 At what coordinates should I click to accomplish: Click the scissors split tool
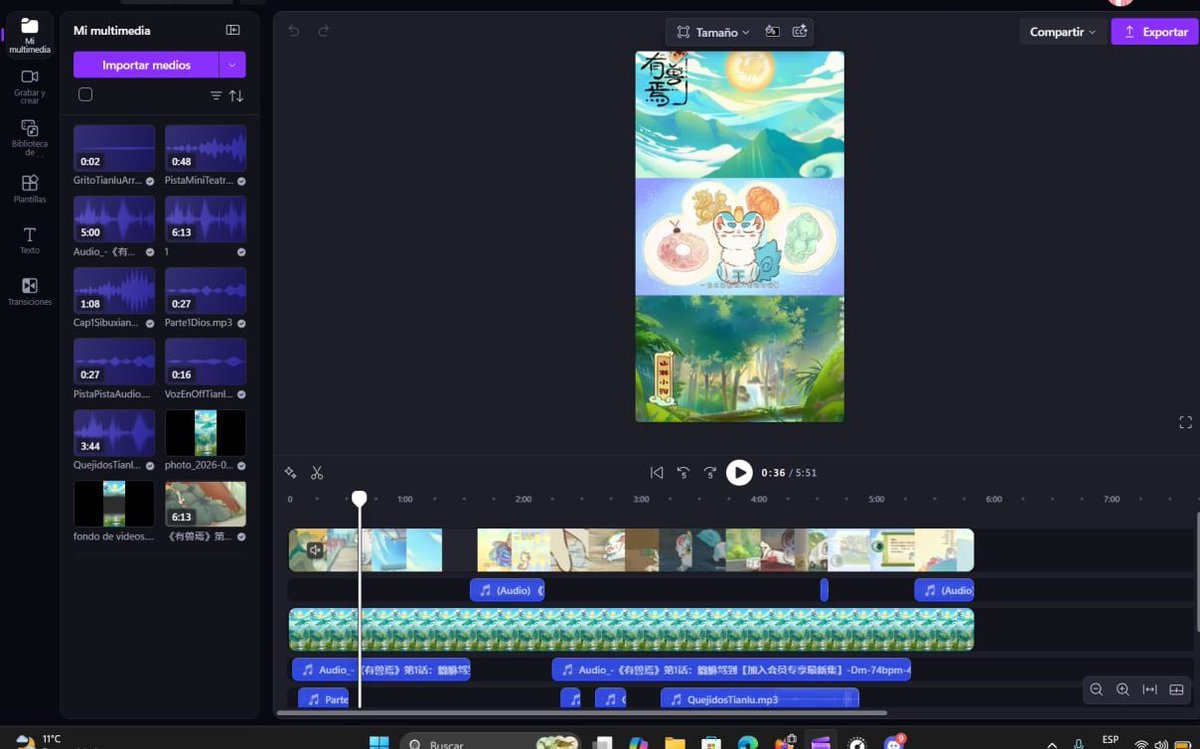click(317, 472)
